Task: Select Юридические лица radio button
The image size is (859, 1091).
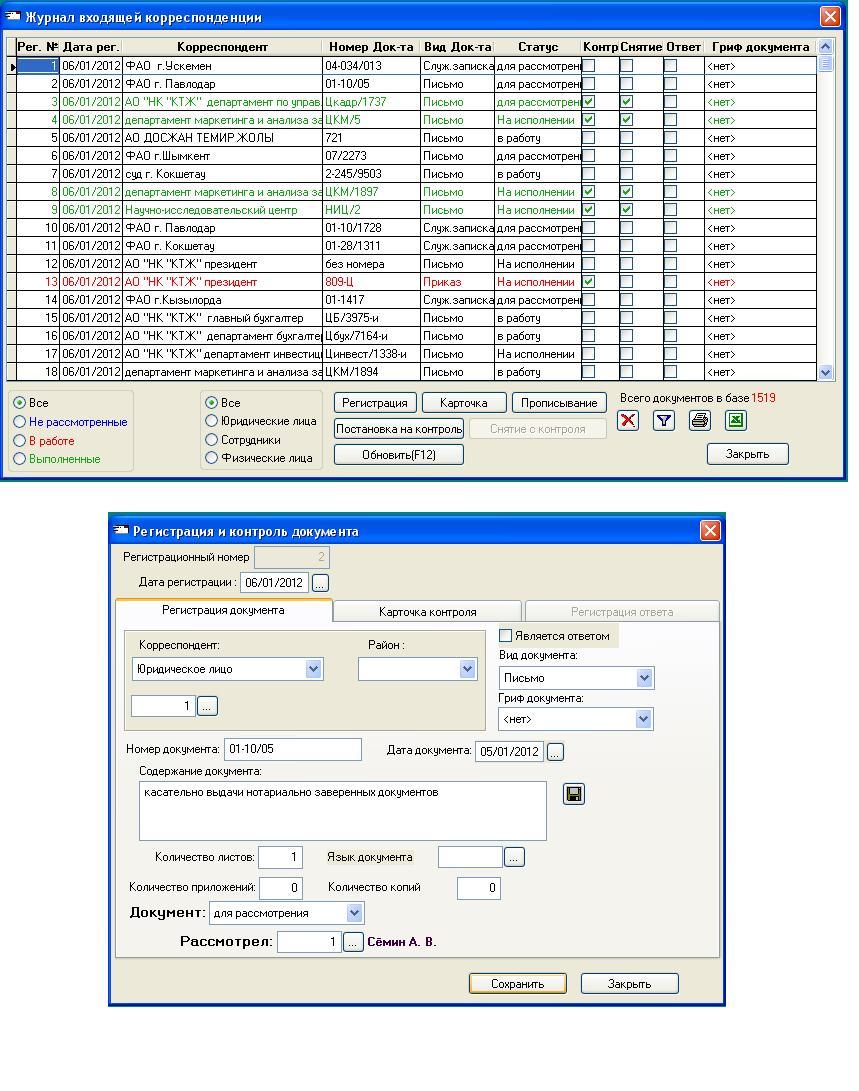Action: [x=211, y=421]
